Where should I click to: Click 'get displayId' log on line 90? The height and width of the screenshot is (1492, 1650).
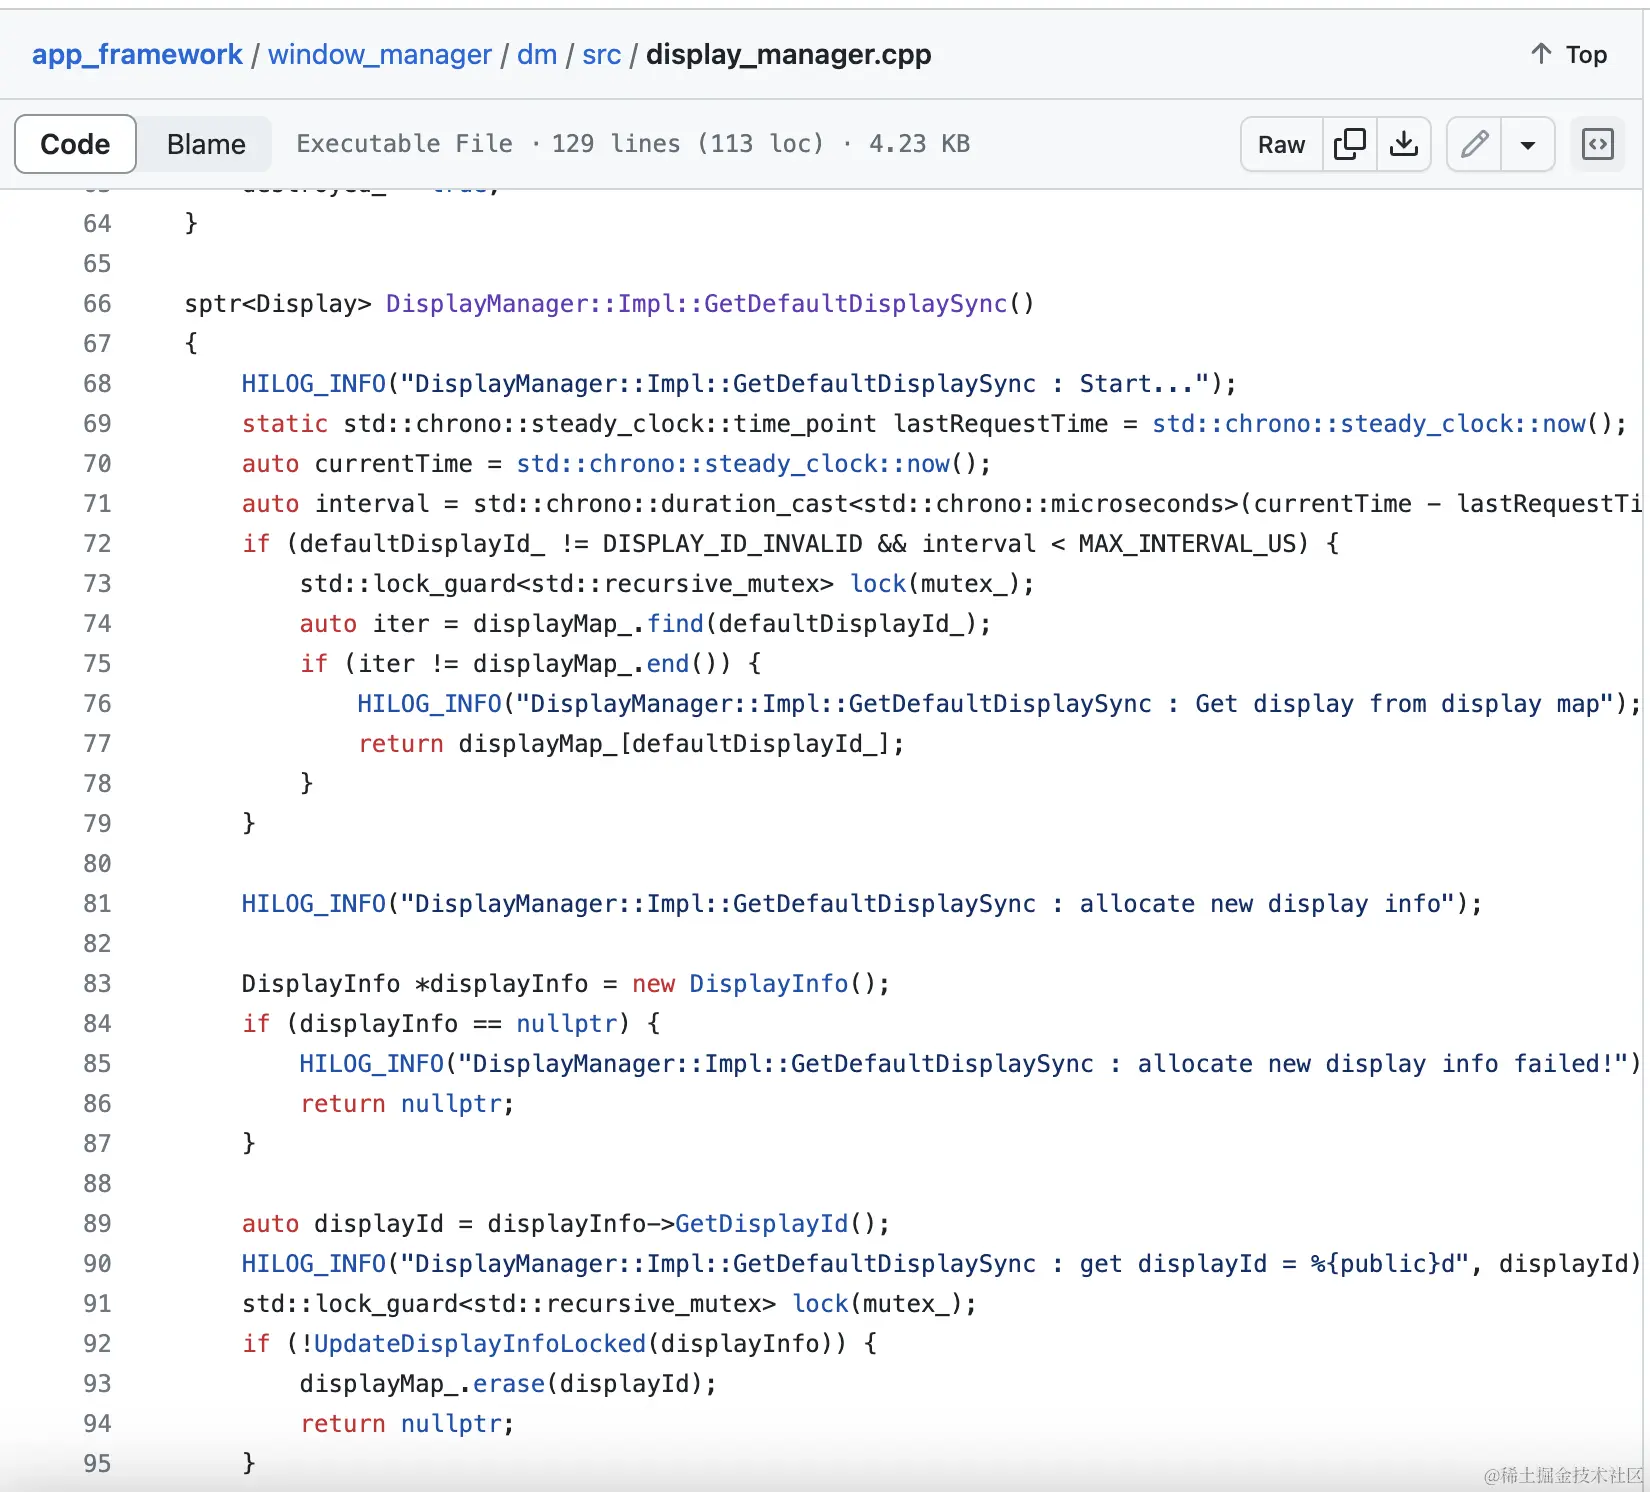click(940, 1264)
